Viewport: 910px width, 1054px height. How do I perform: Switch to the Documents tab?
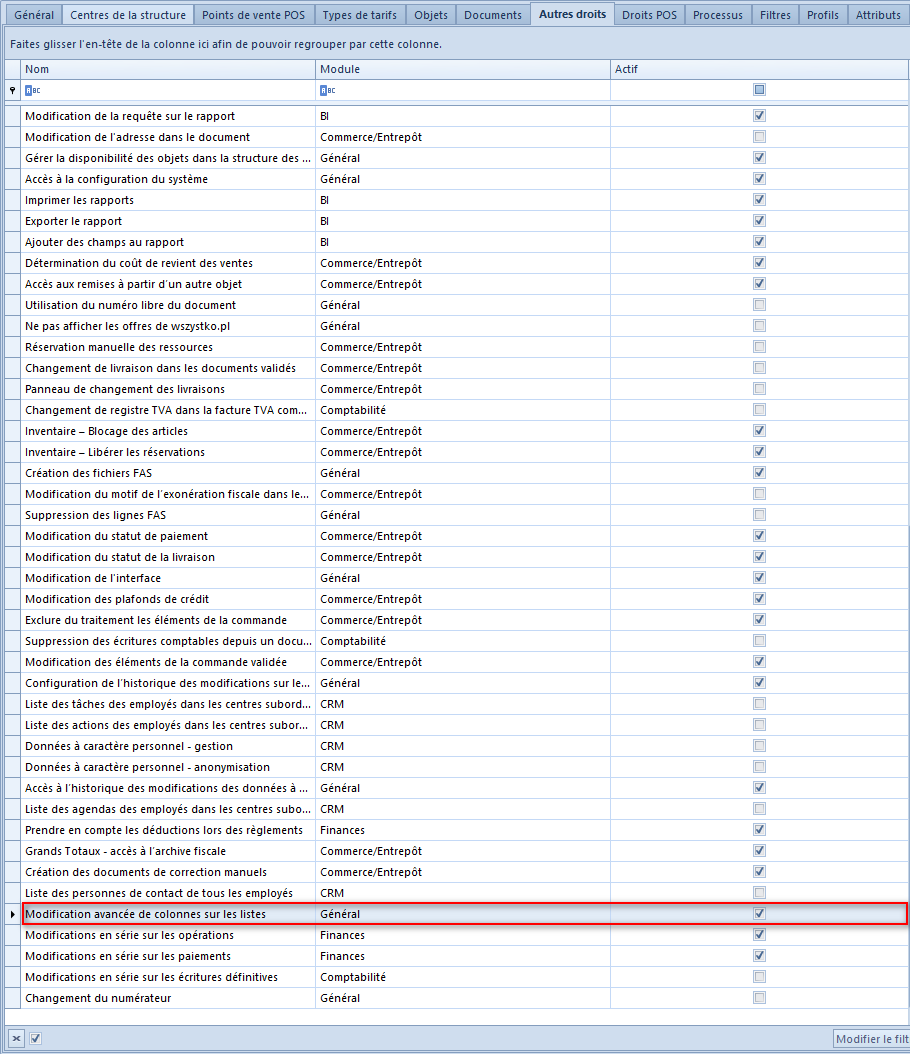[493, 15]
